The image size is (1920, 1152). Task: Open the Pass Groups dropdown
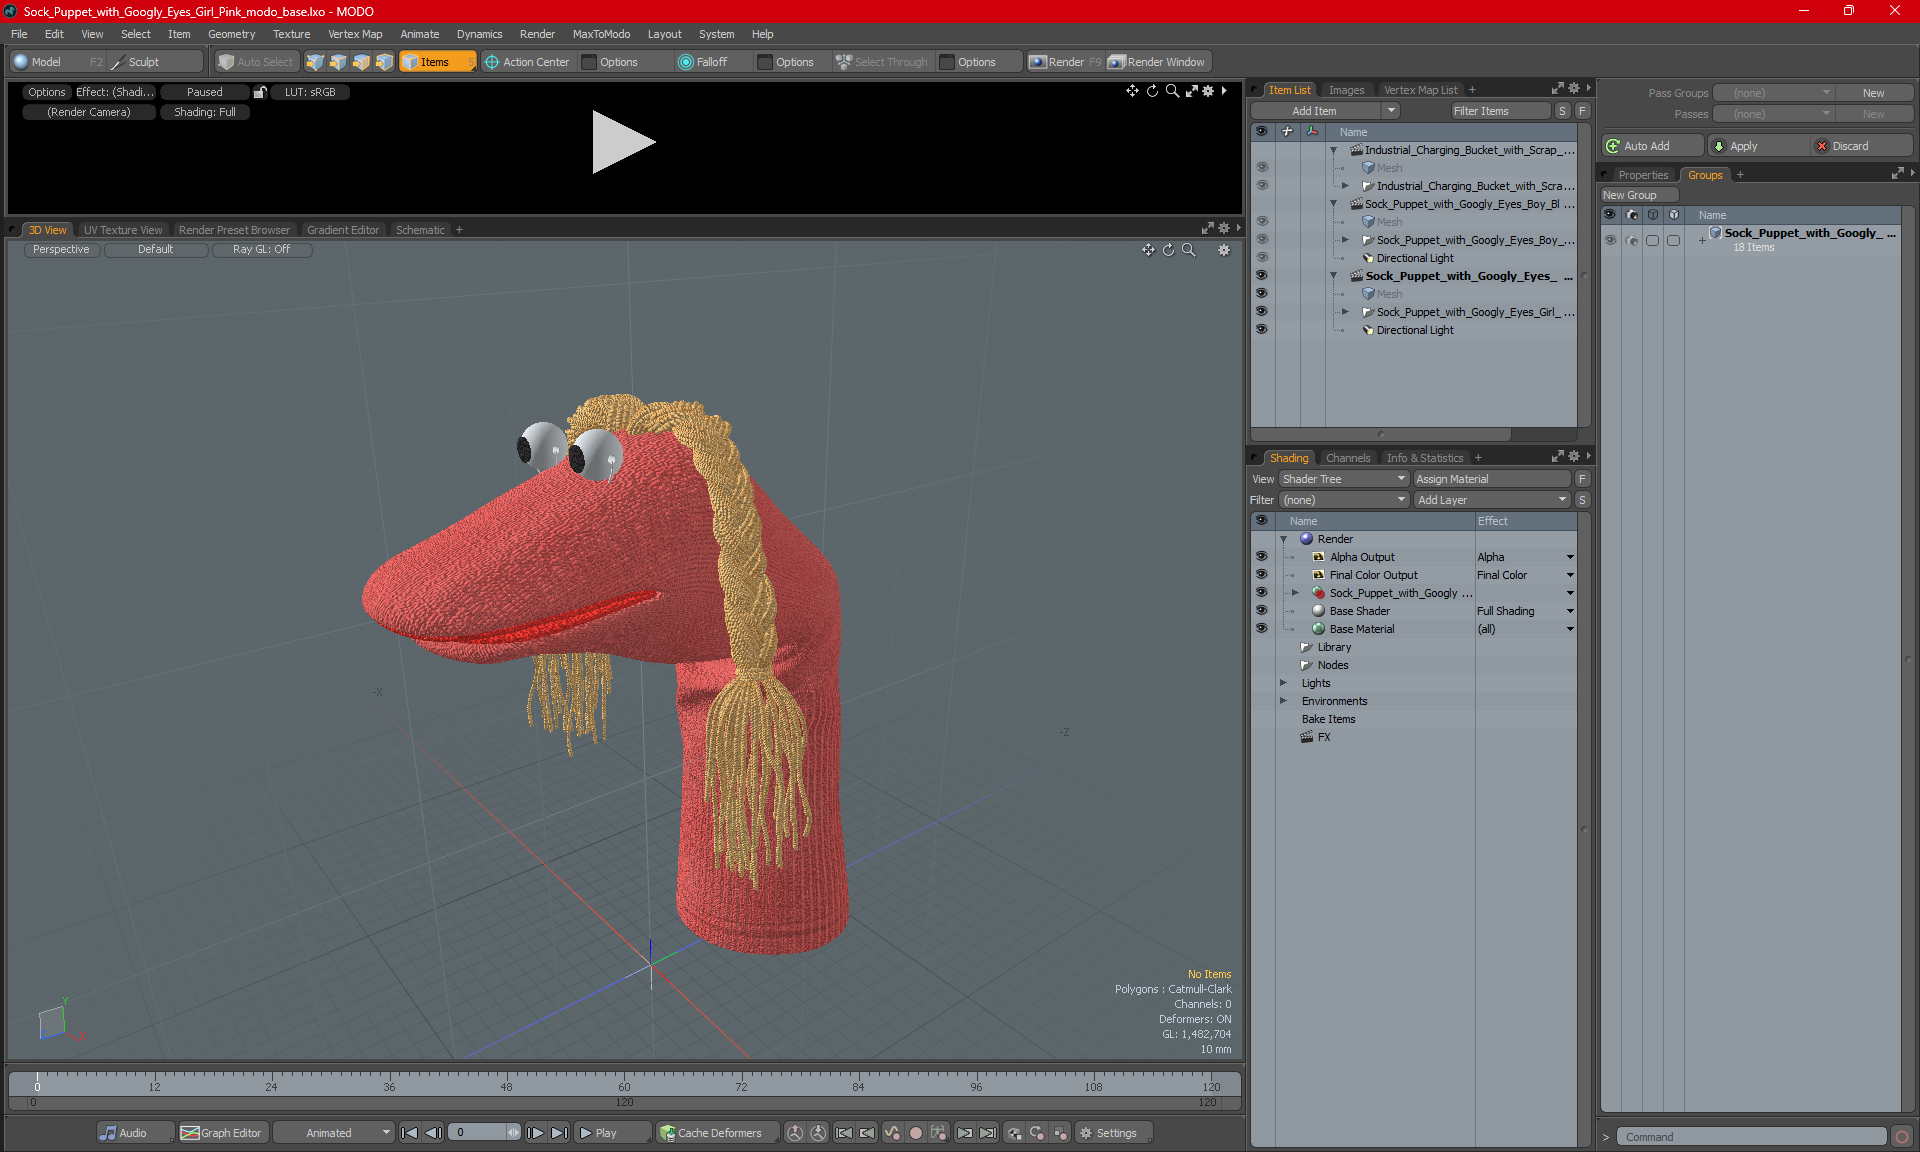point(1773,93)
